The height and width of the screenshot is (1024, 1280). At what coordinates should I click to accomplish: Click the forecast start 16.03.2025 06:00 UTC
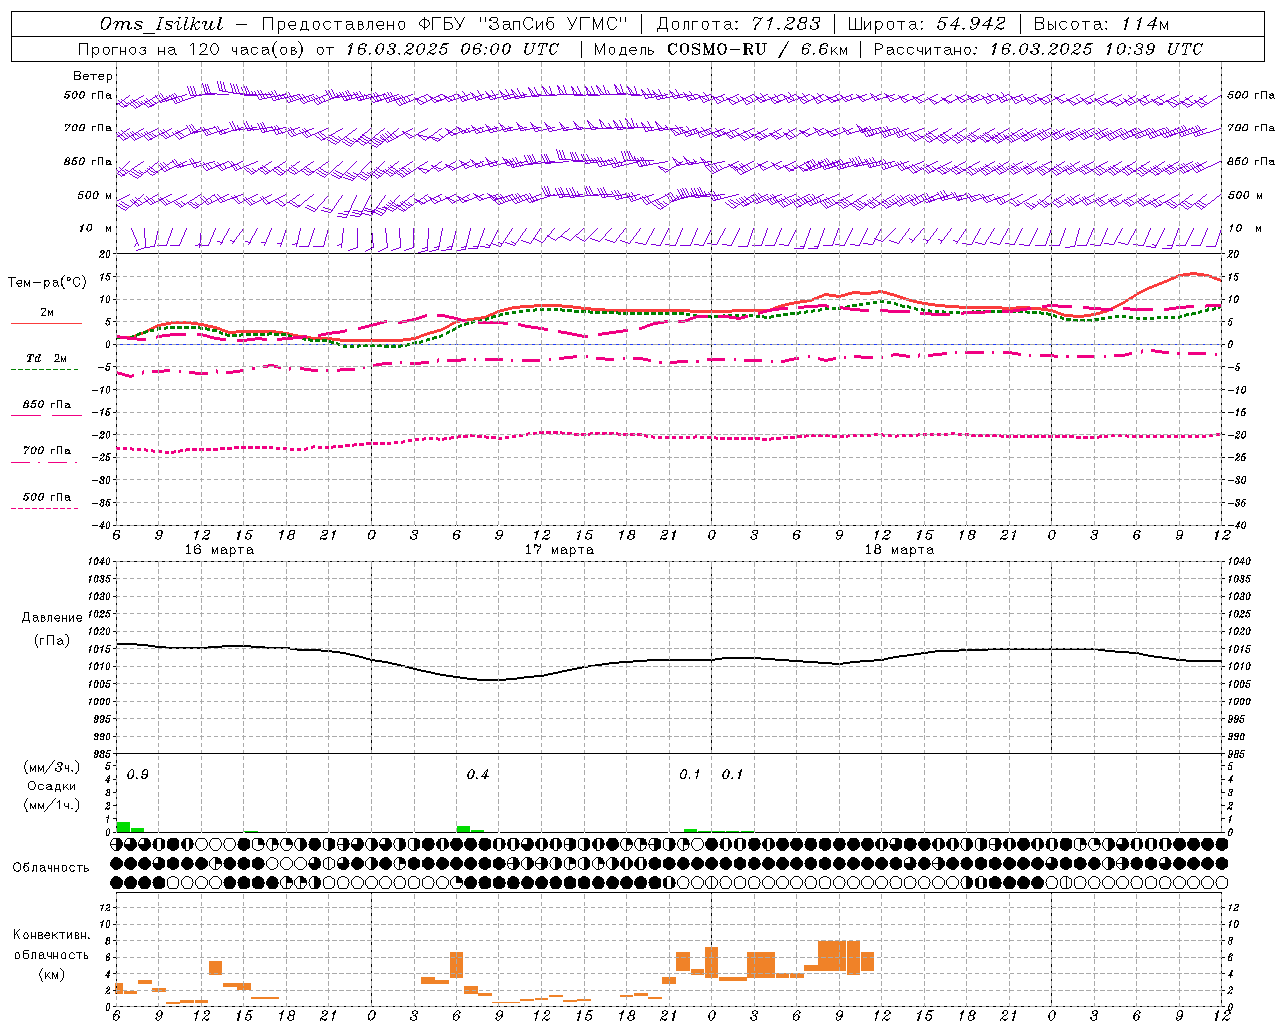(x=452, y=49)
